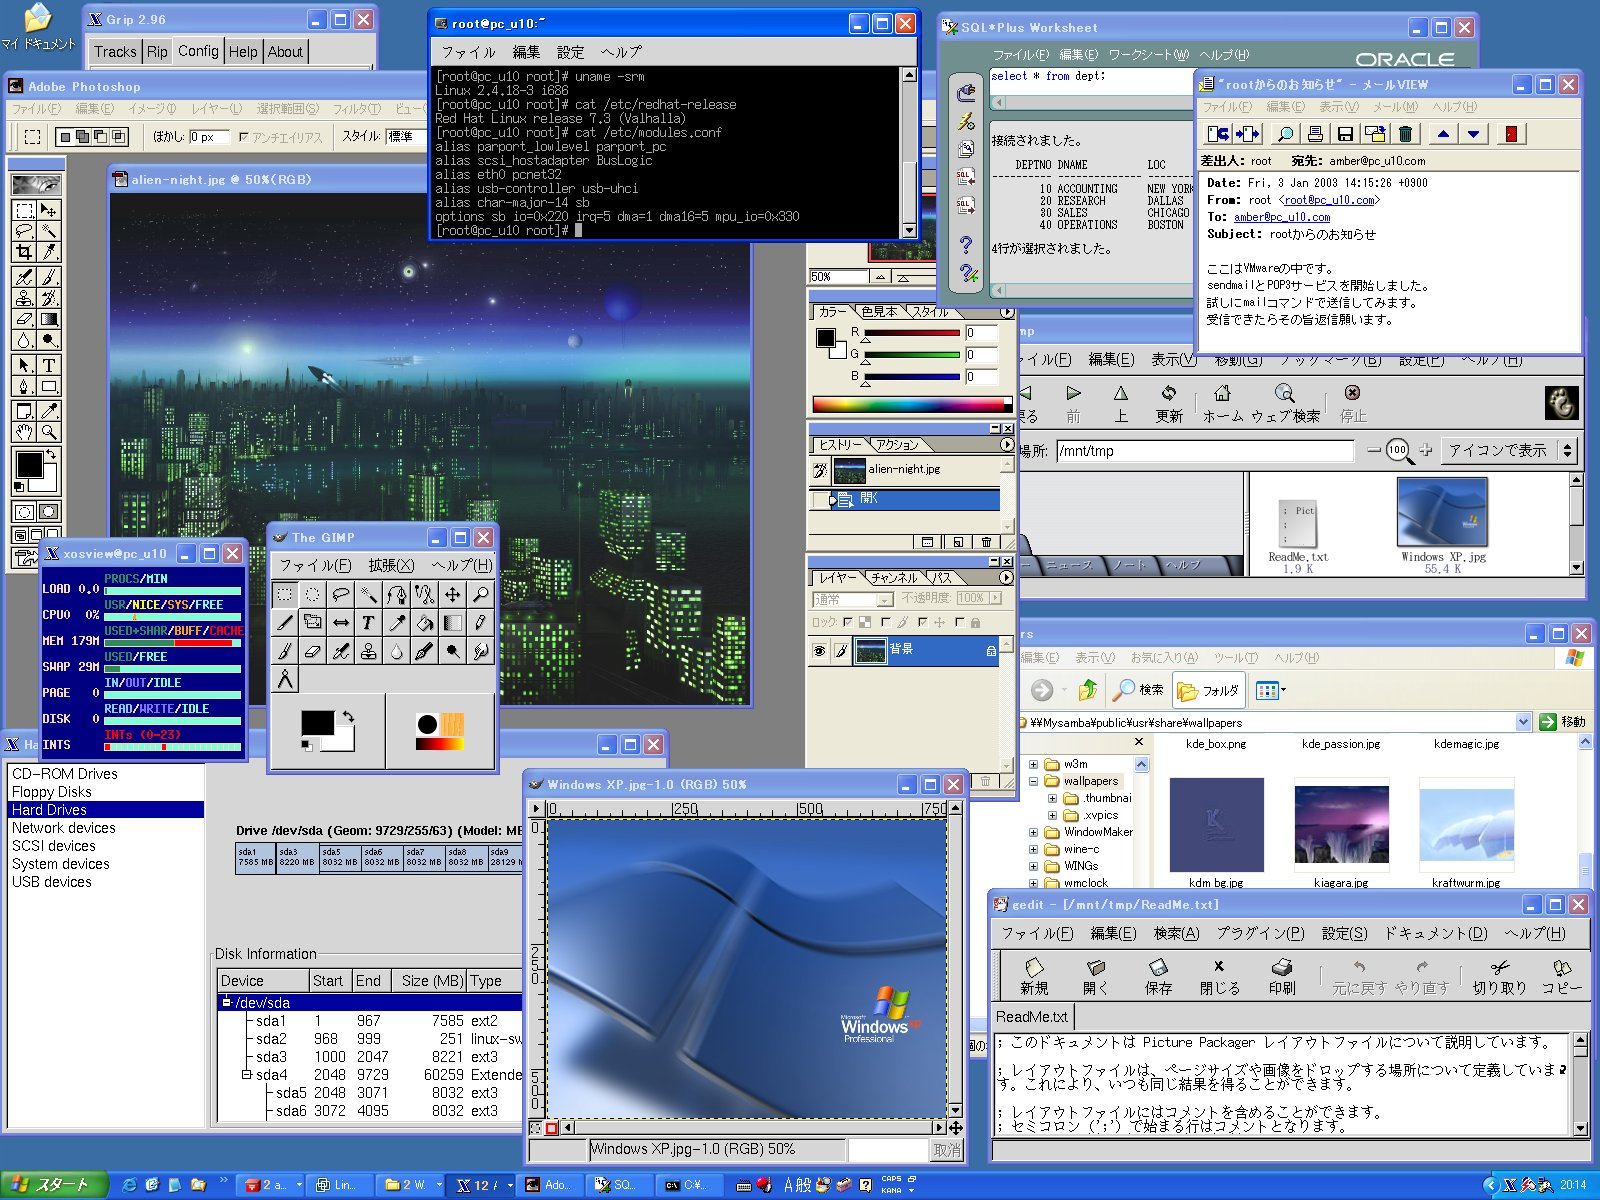
Task: Expand the .thumbnai folder node
Action: coord(1052,799)
